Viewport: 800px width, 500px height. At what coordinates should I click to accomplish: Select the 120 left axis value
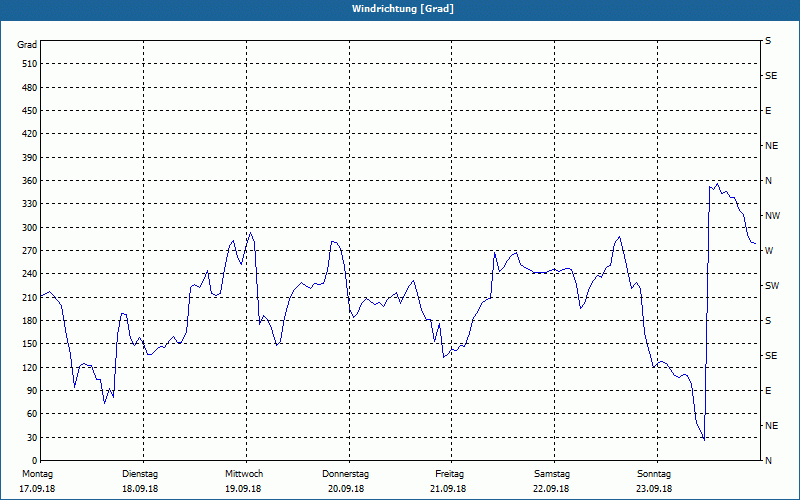coord(30,367)
